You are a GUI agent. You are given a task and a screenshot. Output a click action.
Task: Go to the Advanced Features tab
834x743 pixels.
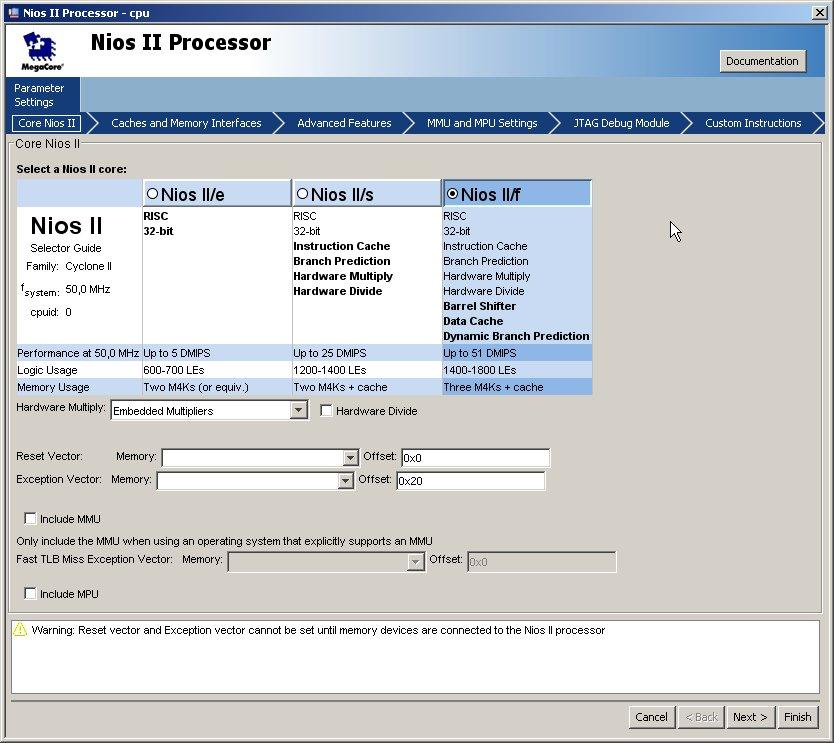click(x=344, y=123)
